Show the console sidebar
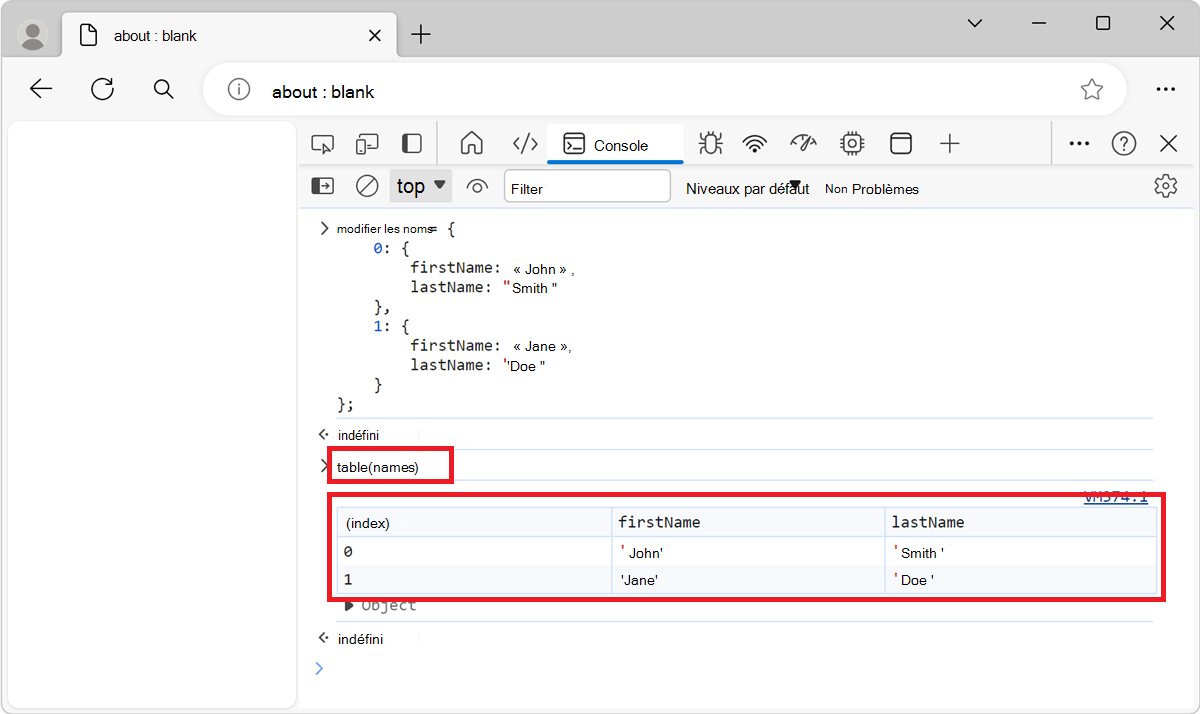This screenshot has height=714, width=1200. tap(323, 186)
